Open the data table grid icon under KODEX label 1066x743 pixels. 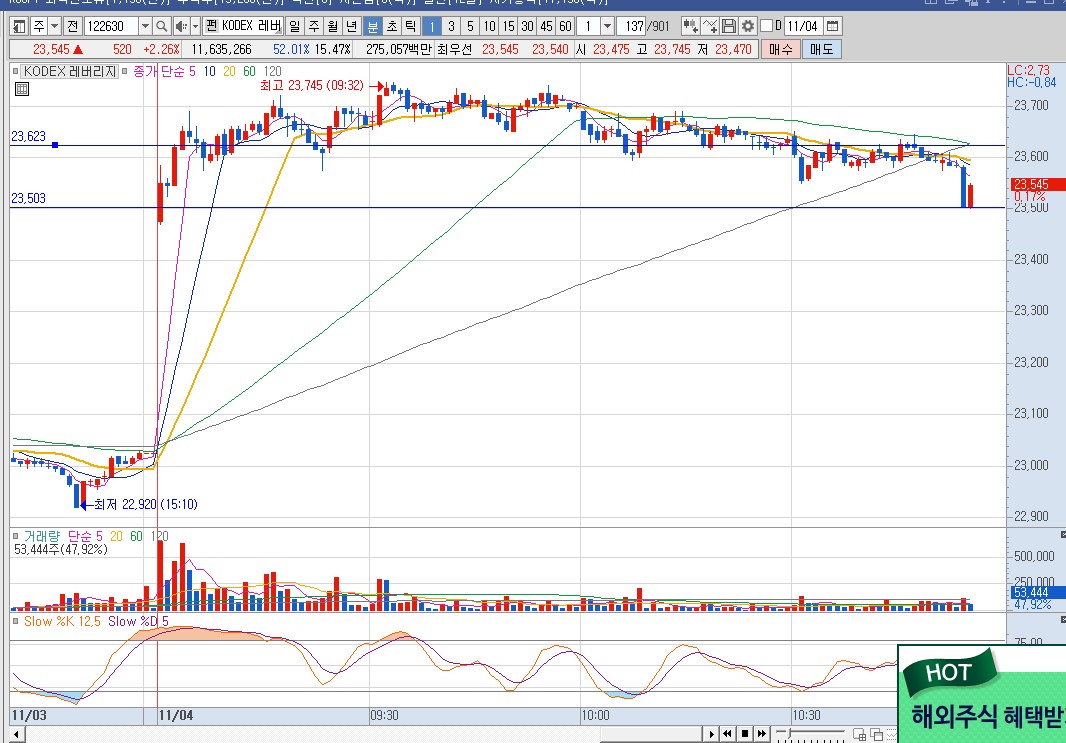[22, 89]
